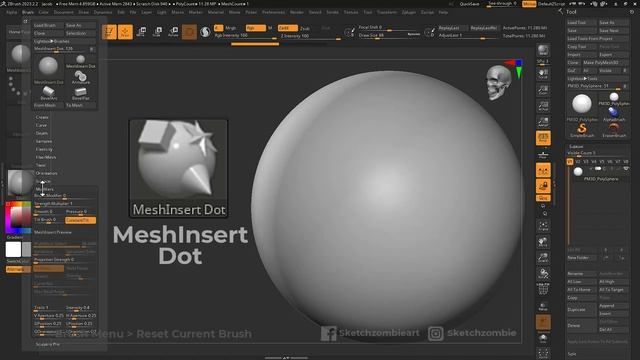
Task: Activate the Edit mode button
Action: pyautogui.click(x=109, y=32)
